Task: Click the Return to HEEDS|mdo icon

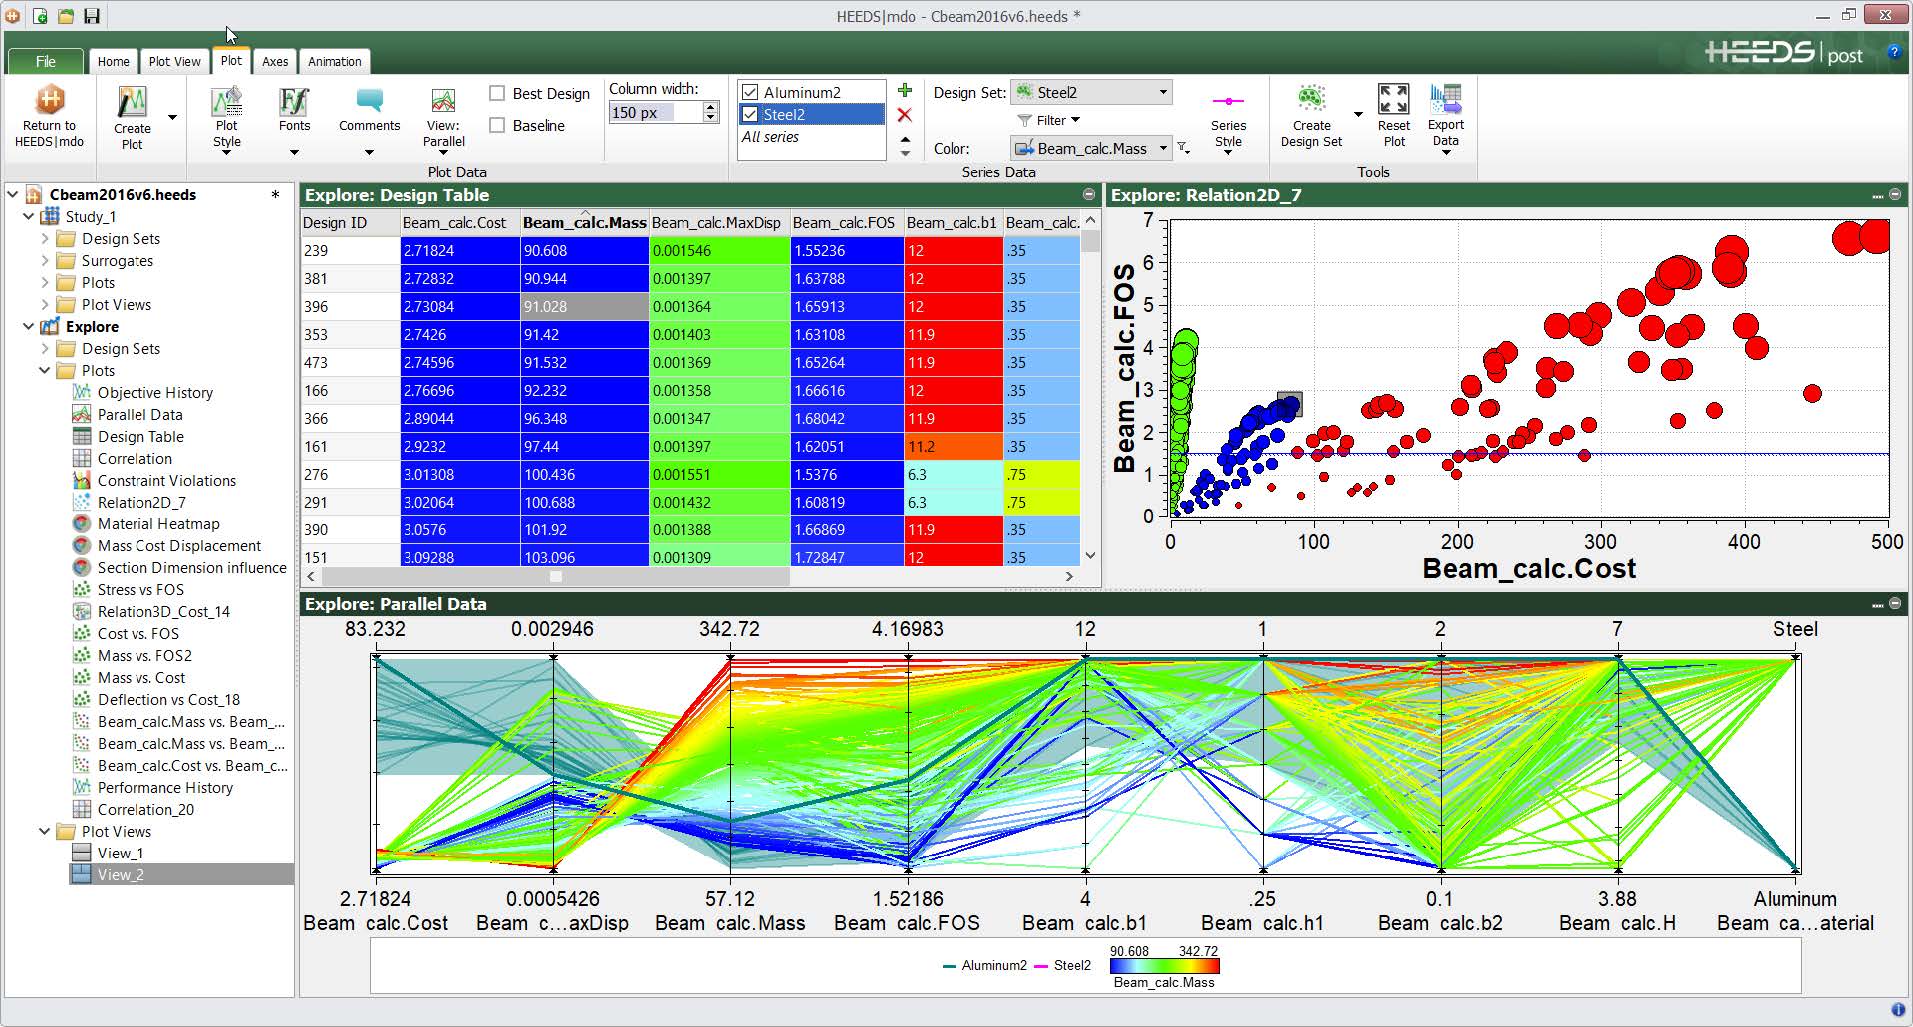Action: 49,100
